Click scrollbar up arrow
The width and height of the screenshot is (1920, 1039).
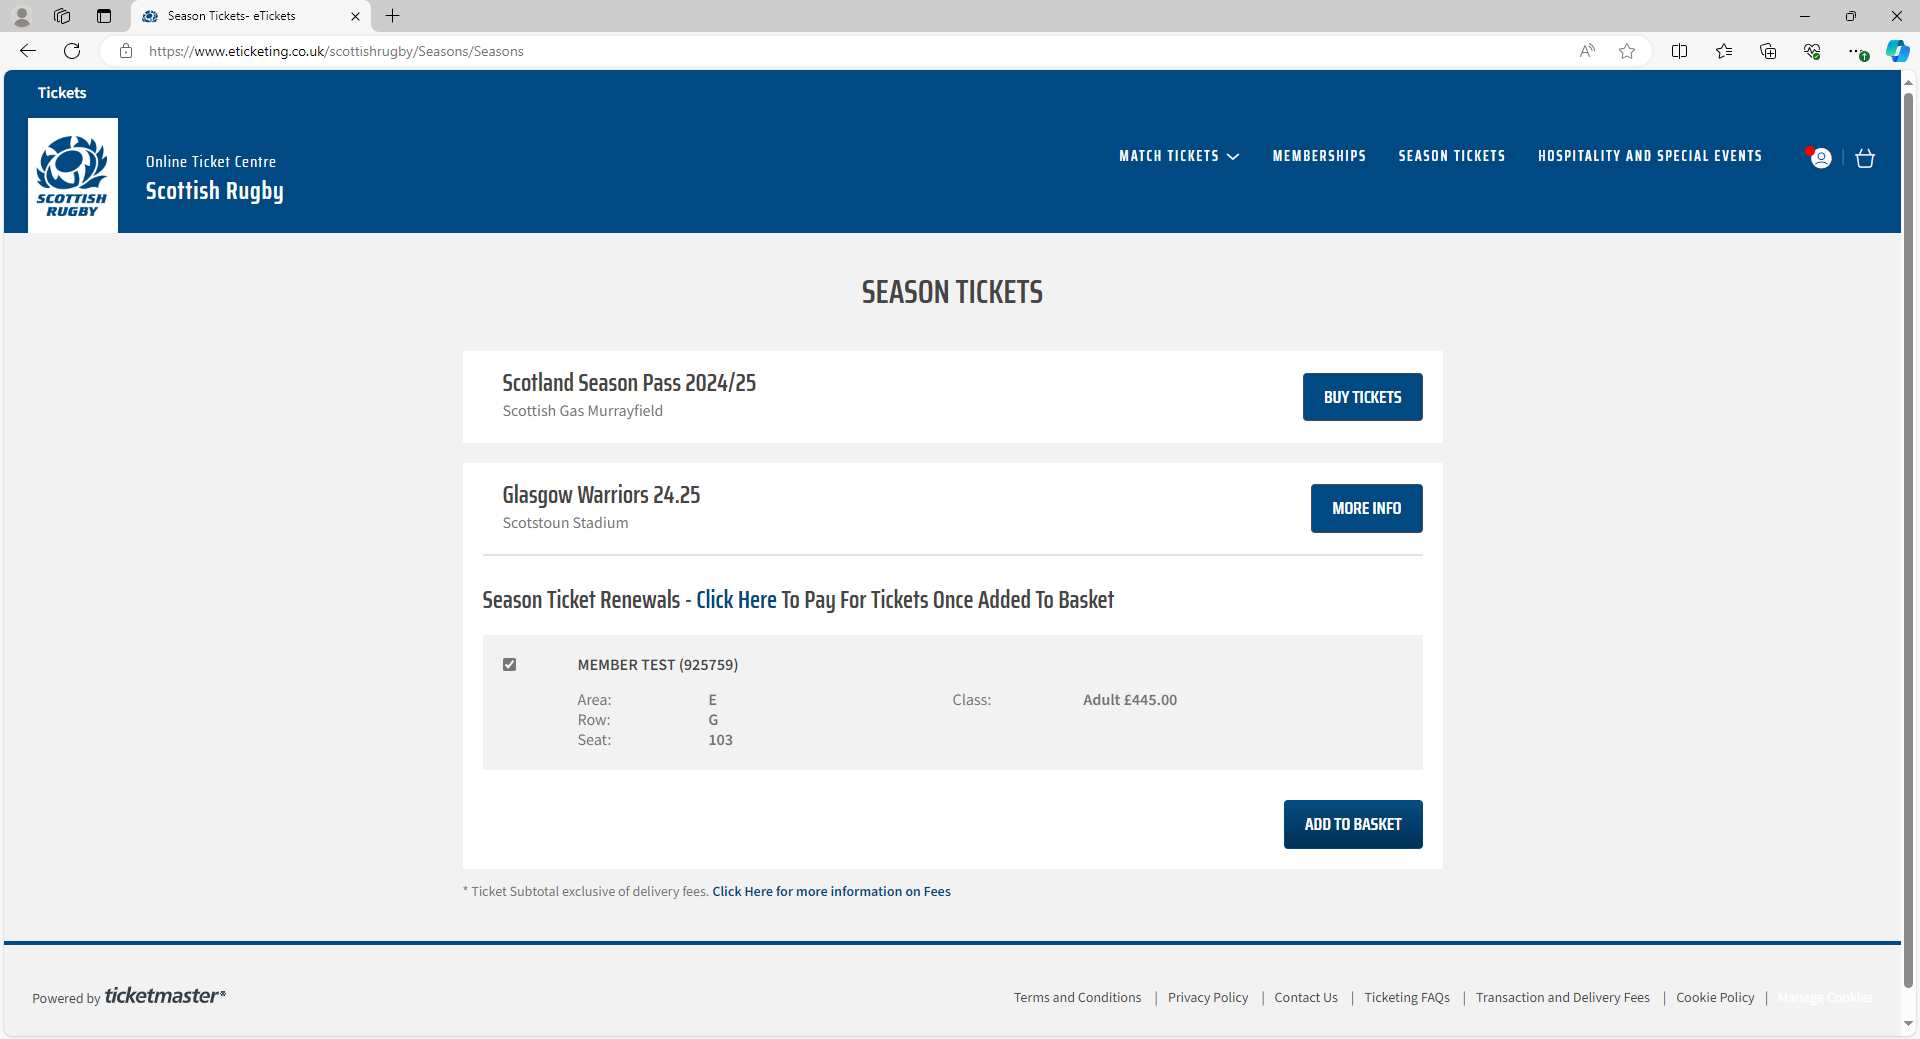click(1908, 81)
